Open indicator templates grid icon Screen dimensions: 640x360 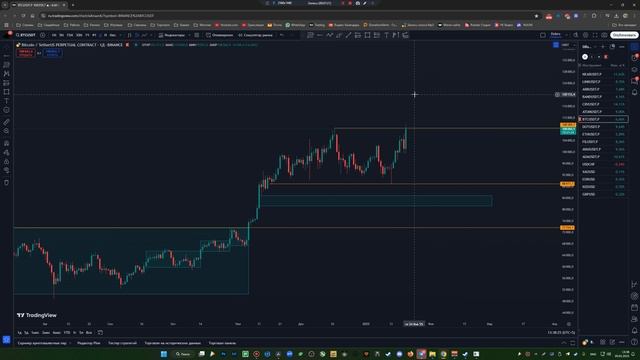(x=197, y=35)
